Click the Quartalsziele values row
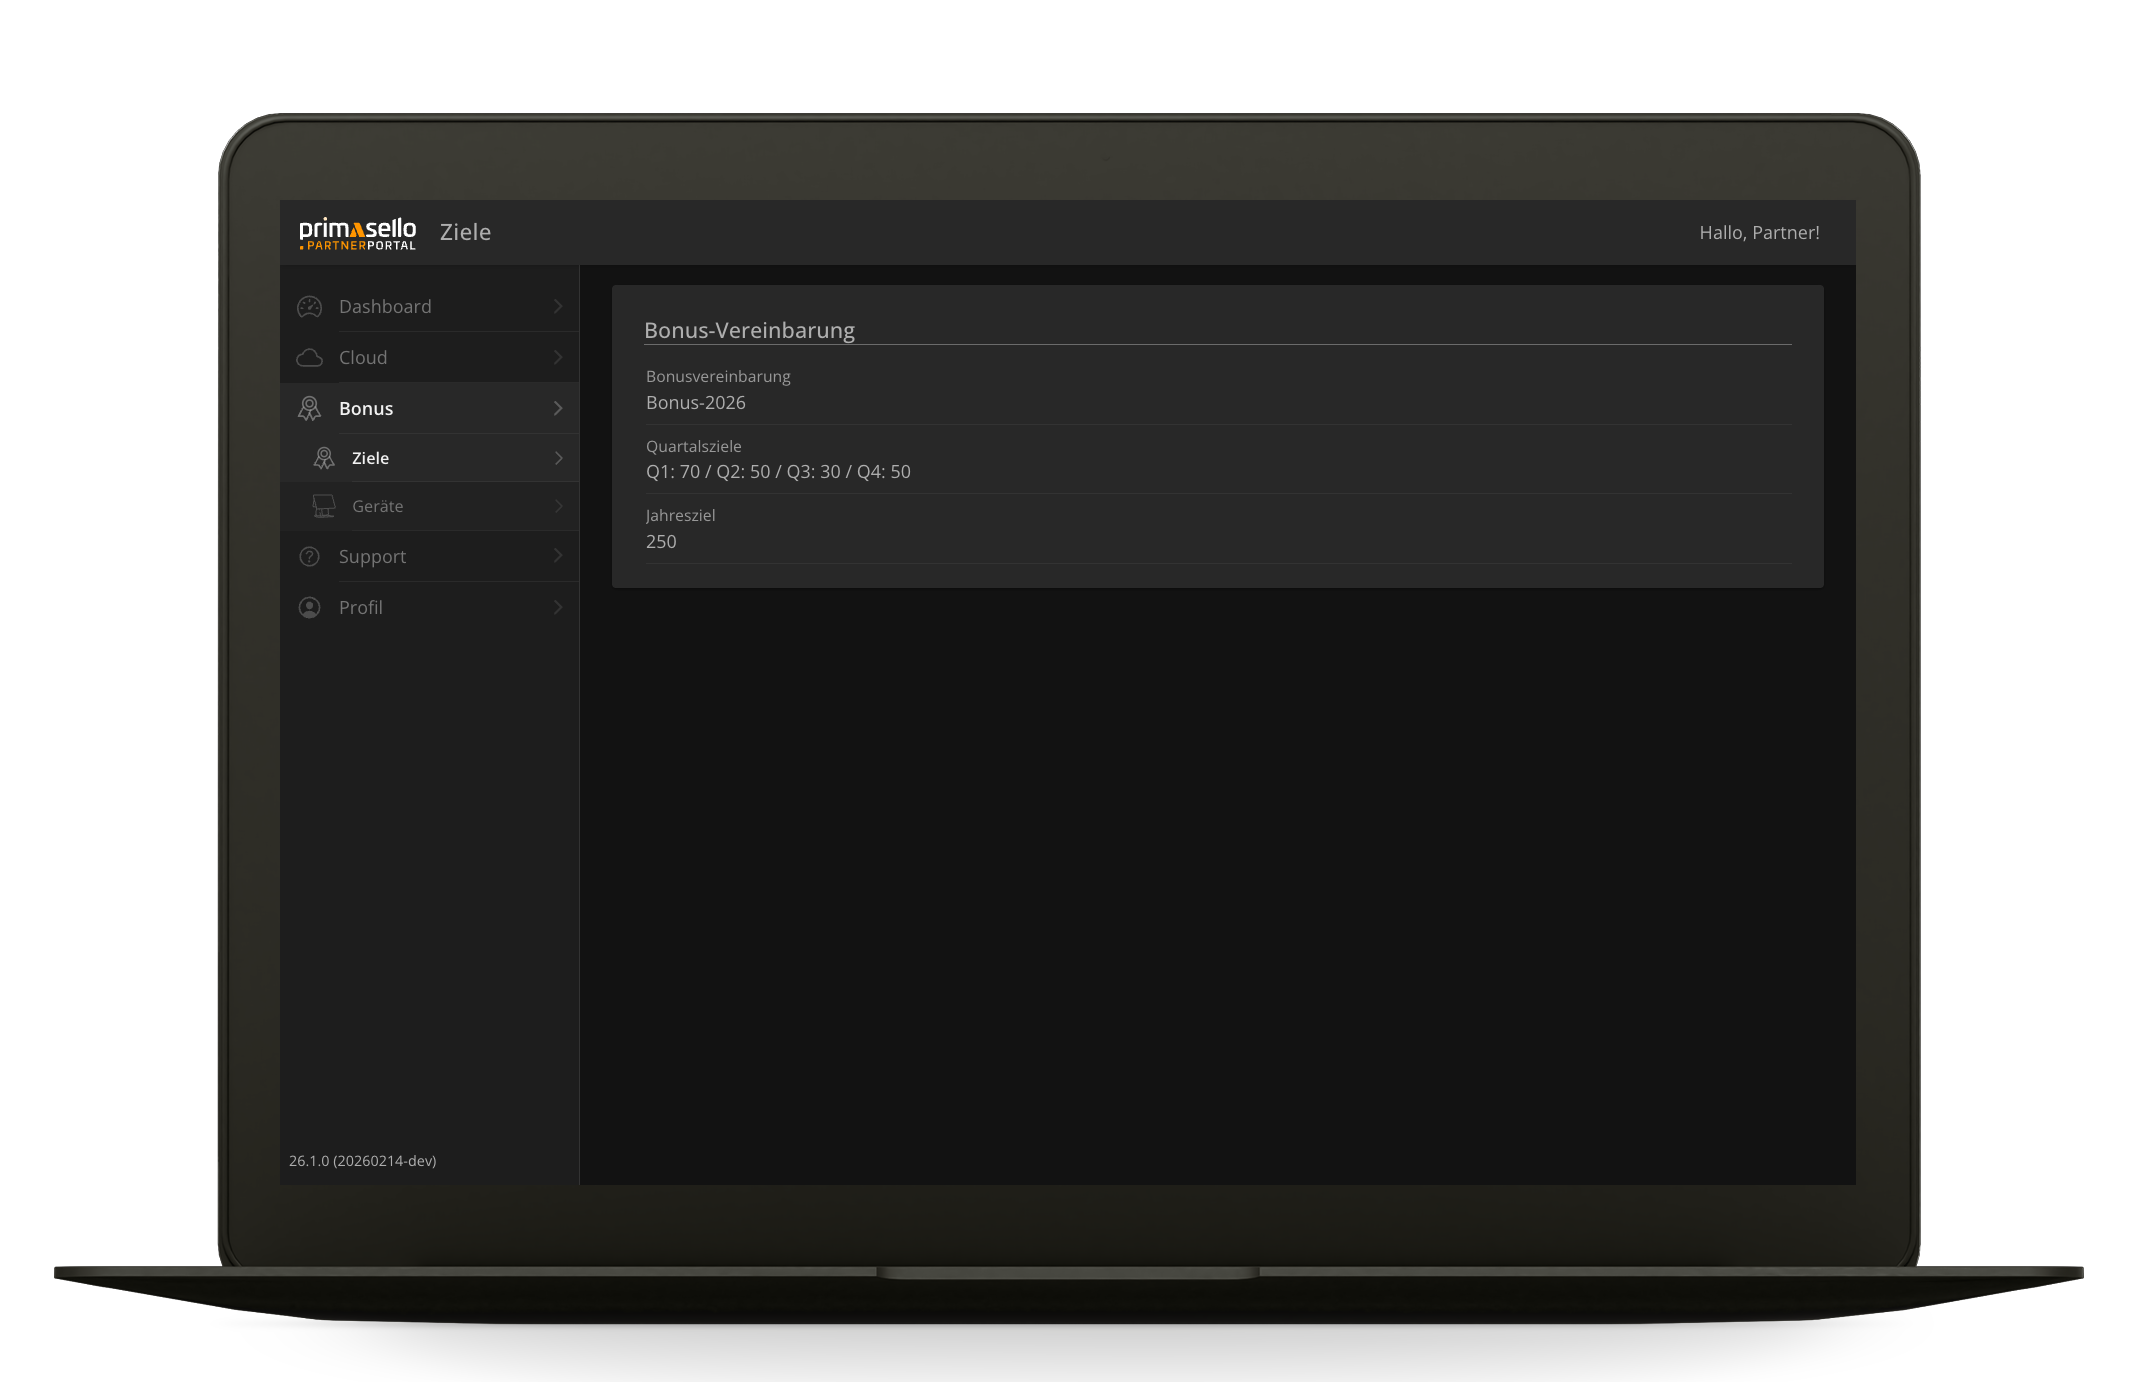This screenshot has height=1382, width=2143. tap(778, 472)
